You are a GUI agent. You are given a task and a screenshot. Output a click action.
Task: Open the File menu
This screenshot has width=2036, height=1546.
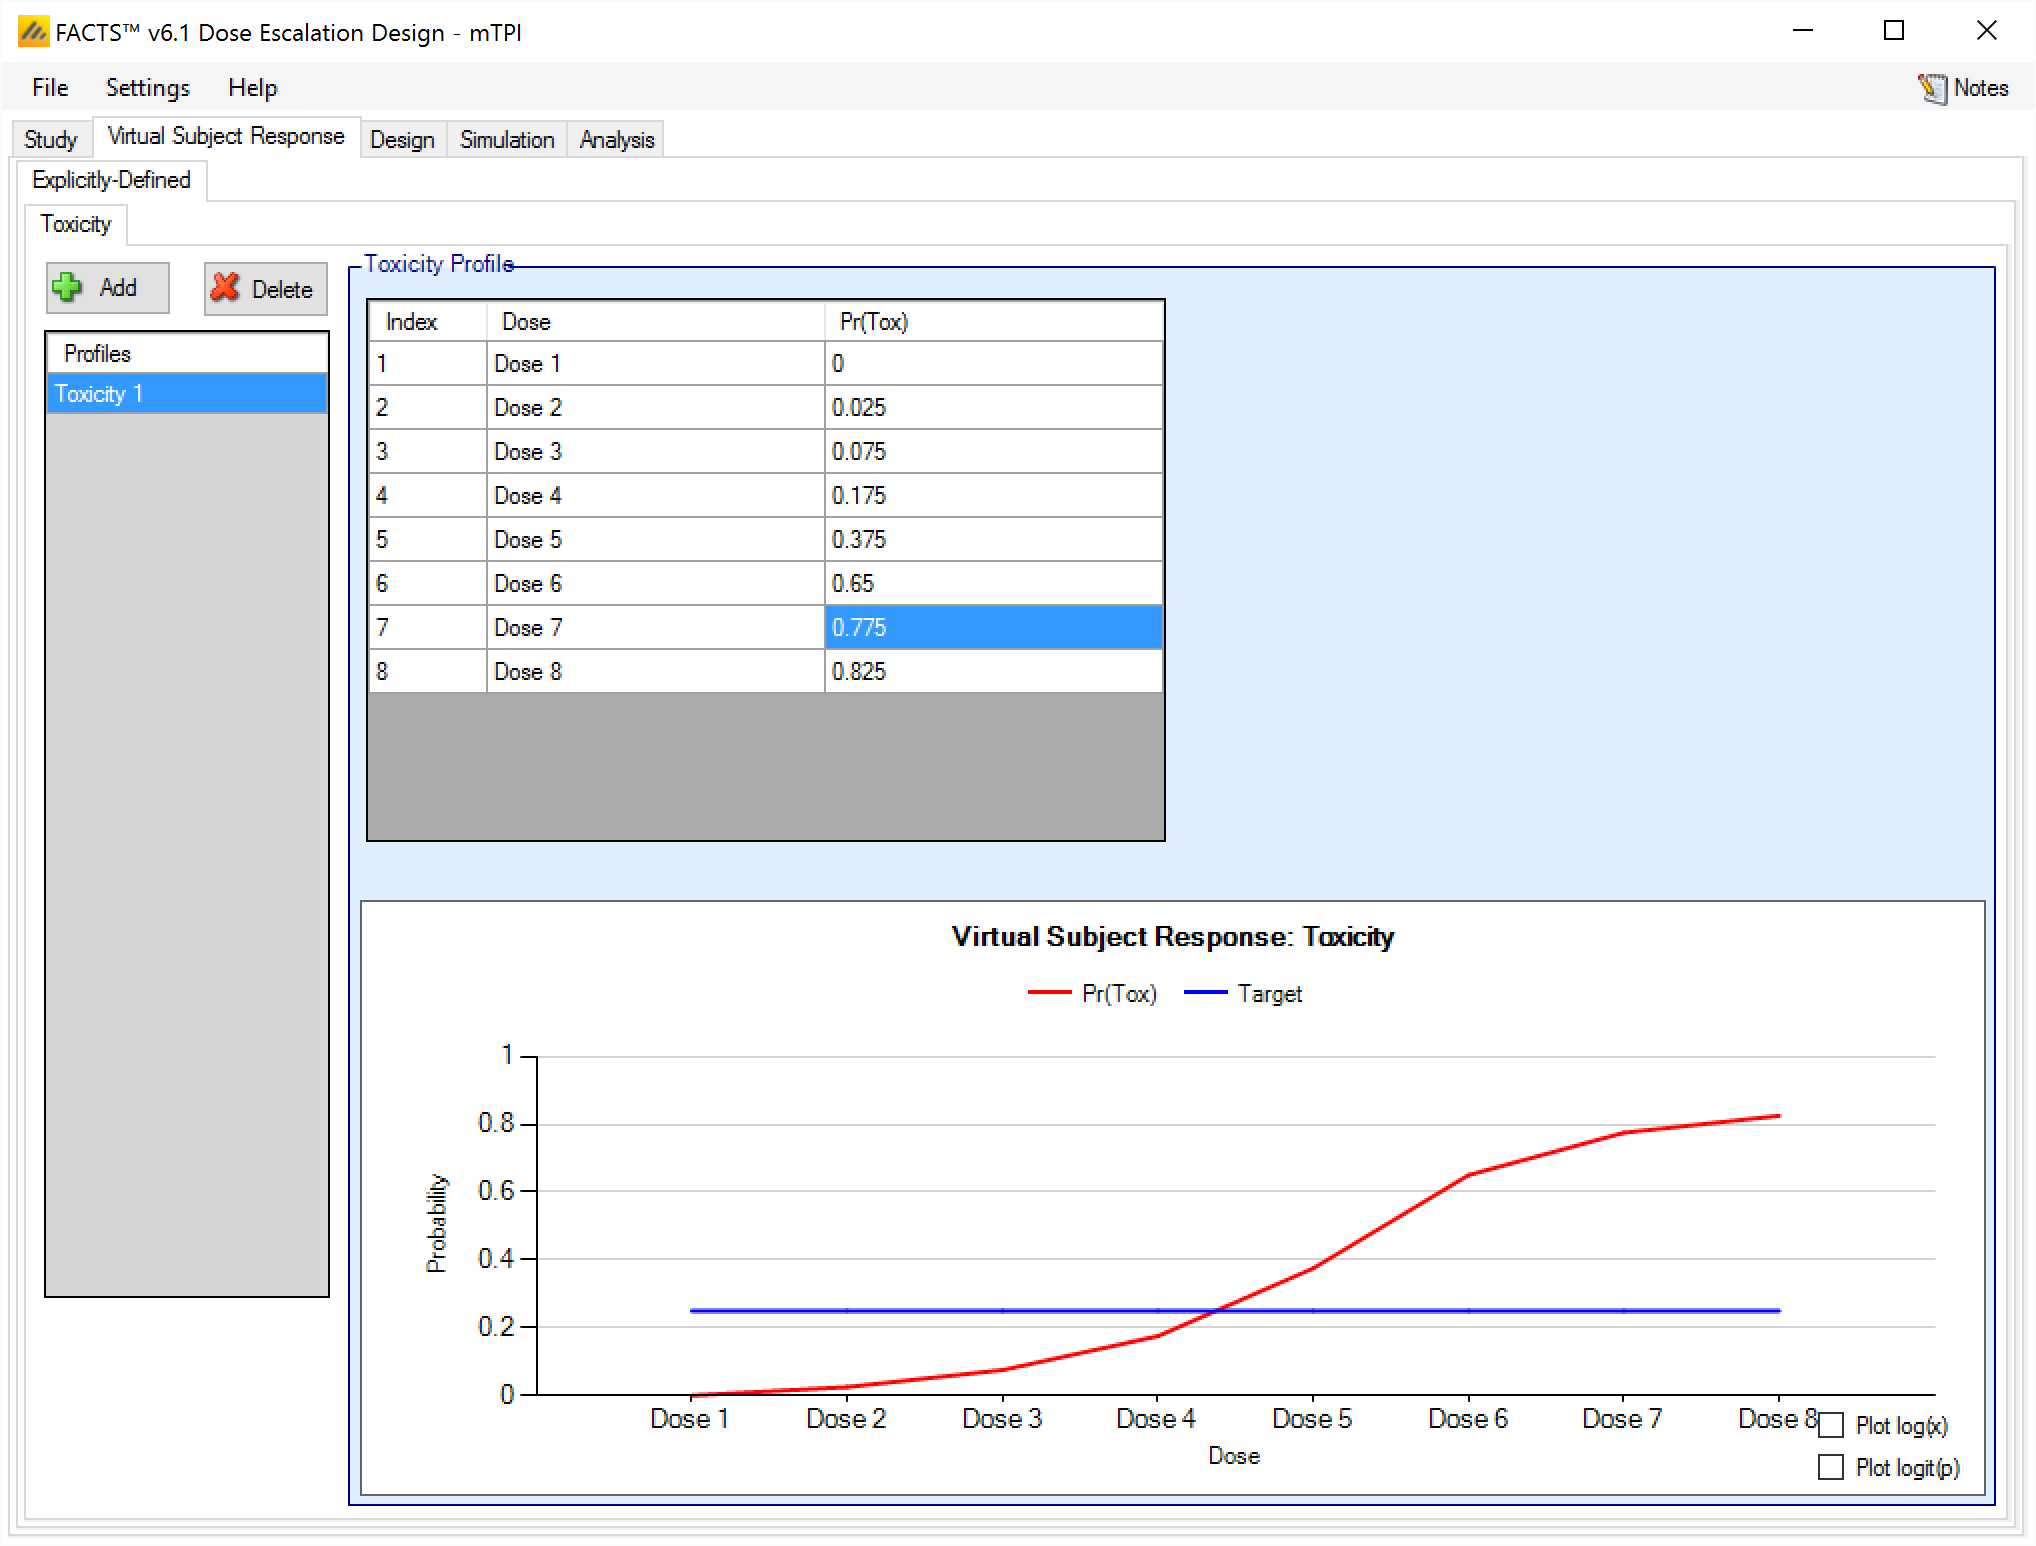point(50,88)
